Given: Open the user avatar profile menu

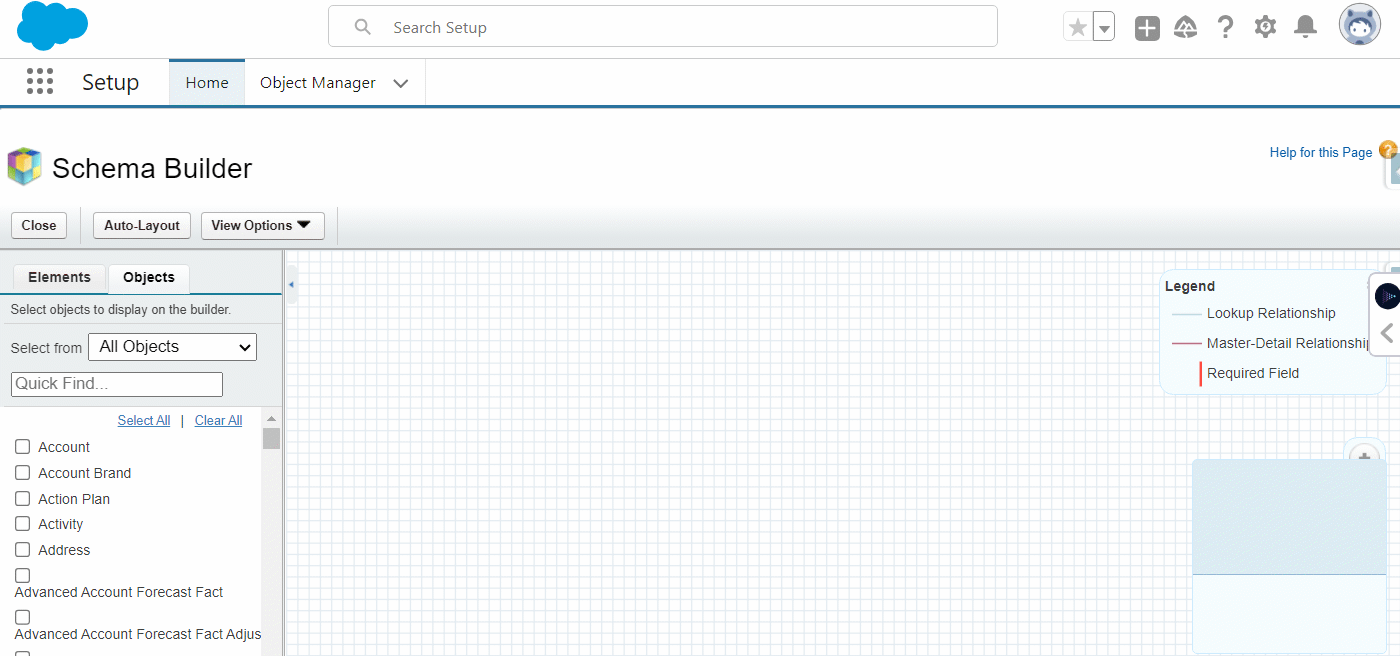Looking at the screenshot, I should pos(1359,26).
